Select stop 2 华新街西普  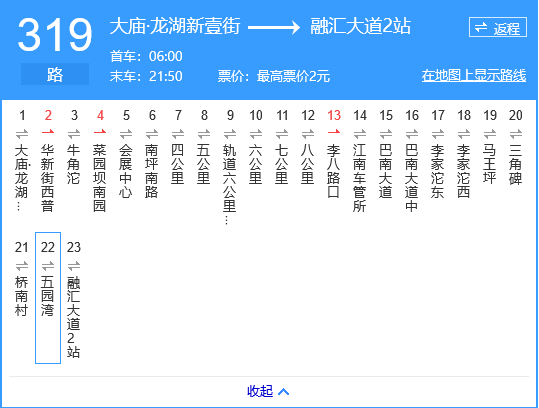pos(48,178)
